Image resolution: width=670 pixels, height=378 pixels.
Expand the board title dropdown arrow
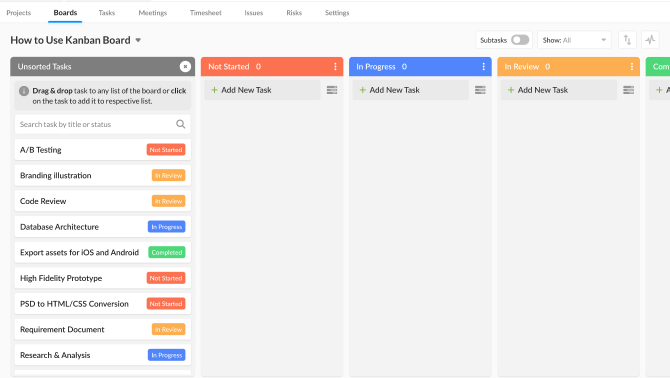138,40
